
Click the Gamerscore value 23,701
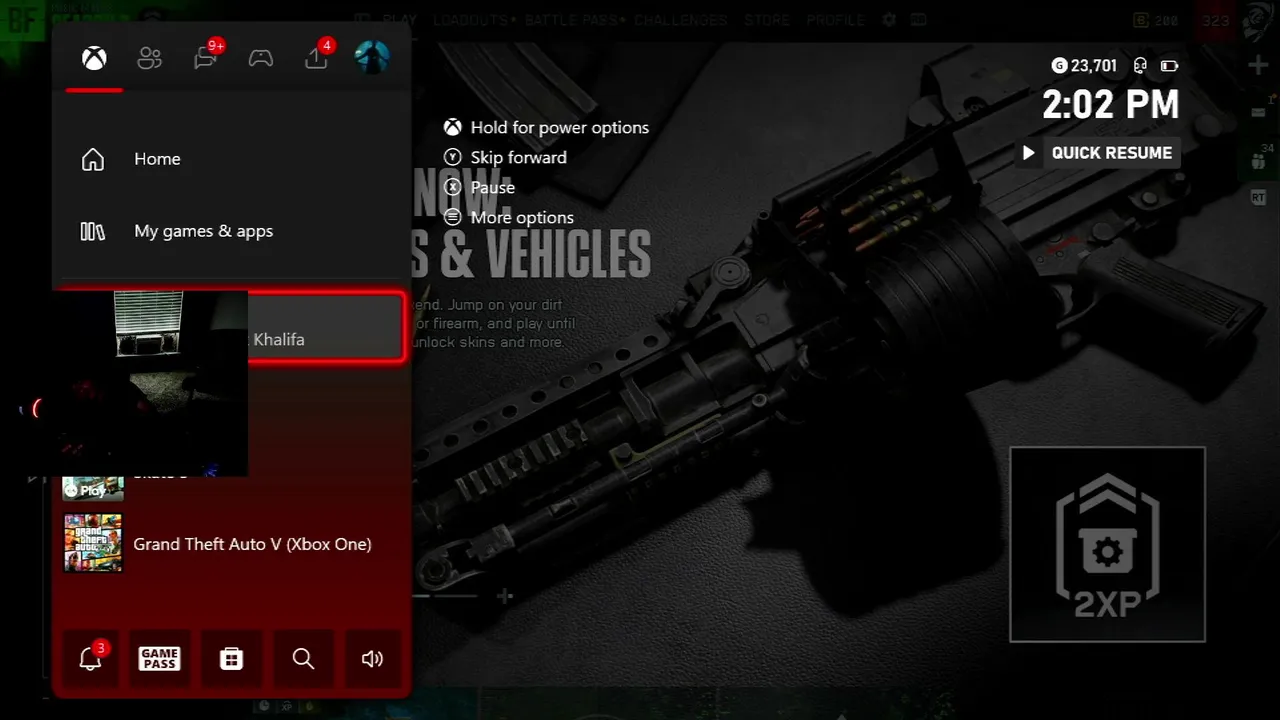[1094, 66]
